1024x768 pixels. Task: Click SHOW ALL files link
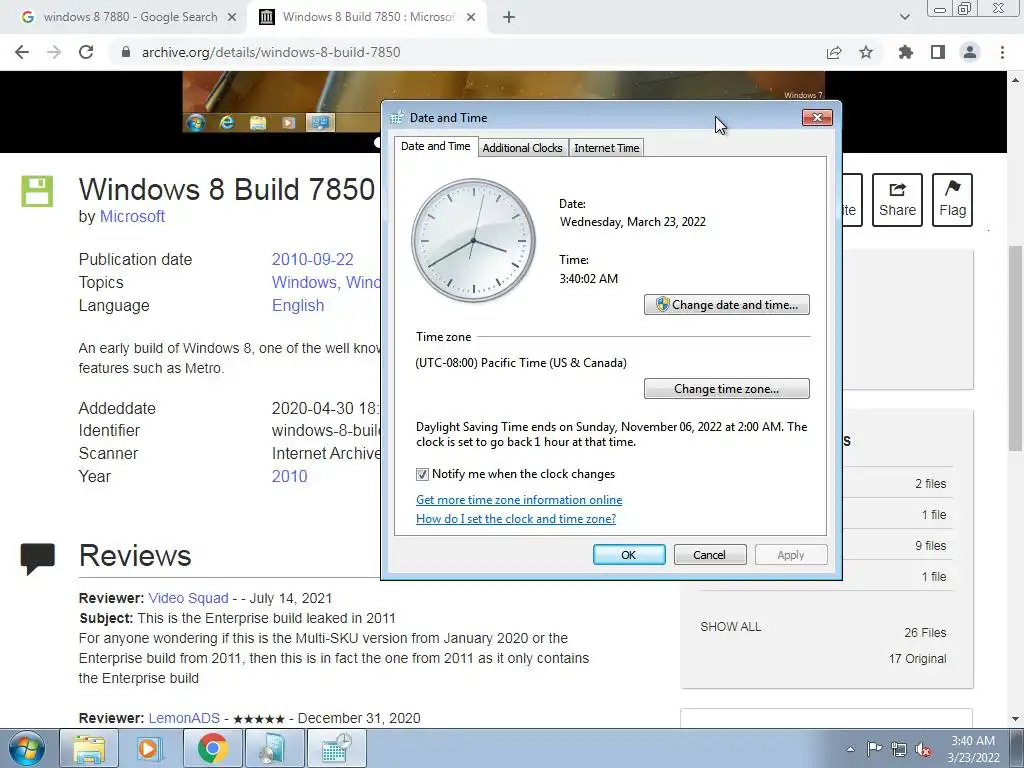coord(731,627)
